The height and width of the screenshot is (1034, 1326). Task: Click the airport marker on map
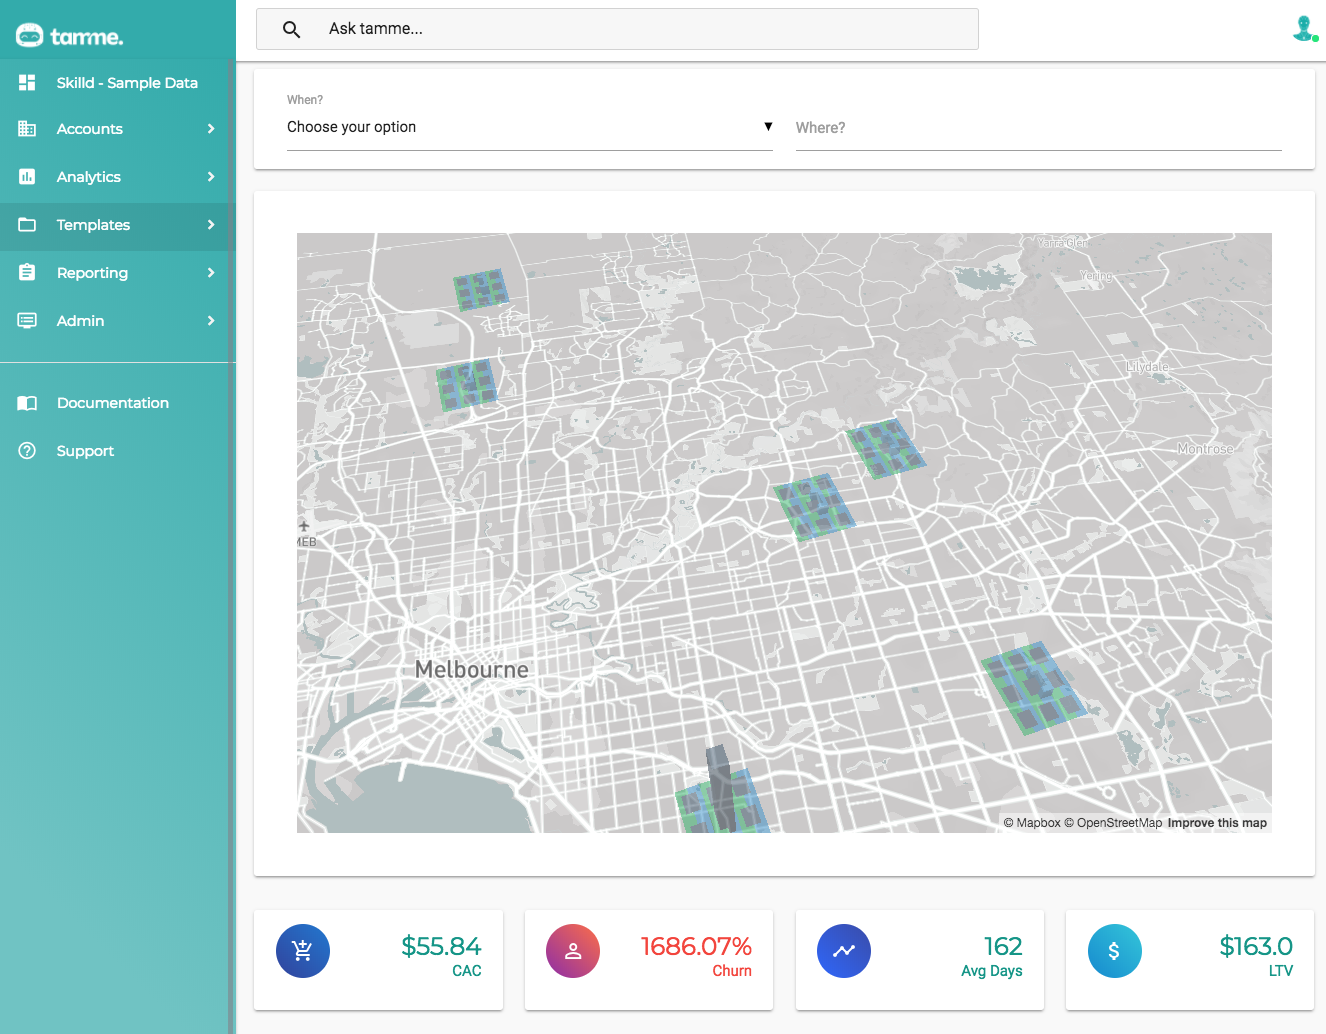(304, 526)
